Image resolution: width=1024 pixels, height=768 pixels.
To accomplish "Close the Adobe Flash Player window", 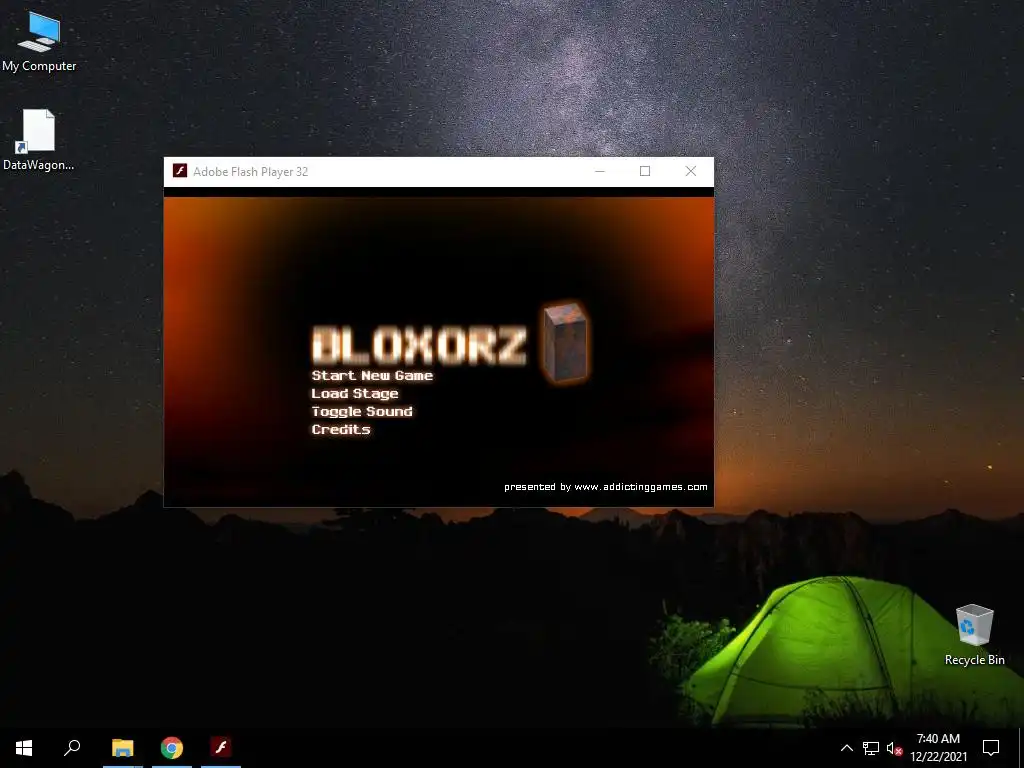I will coord(690,171).
